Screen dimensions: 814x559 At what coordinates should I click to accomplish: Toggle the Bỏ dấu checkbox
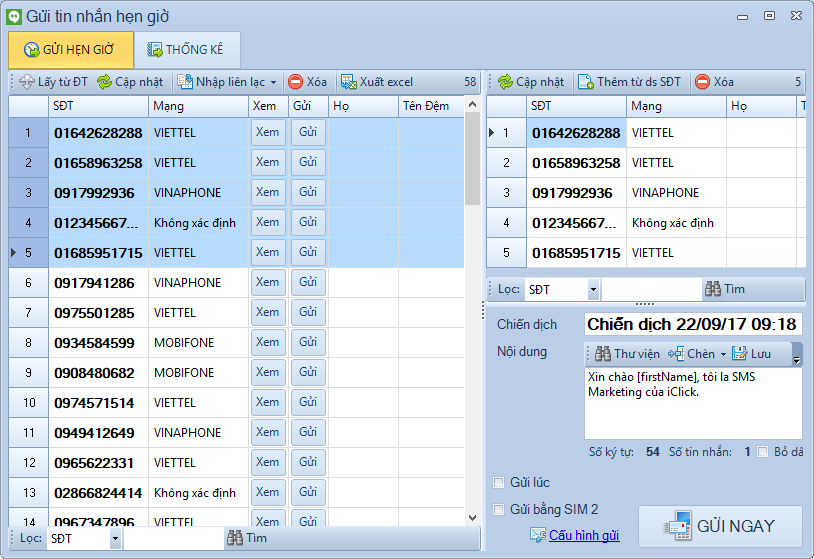click(x=763, y=452)
